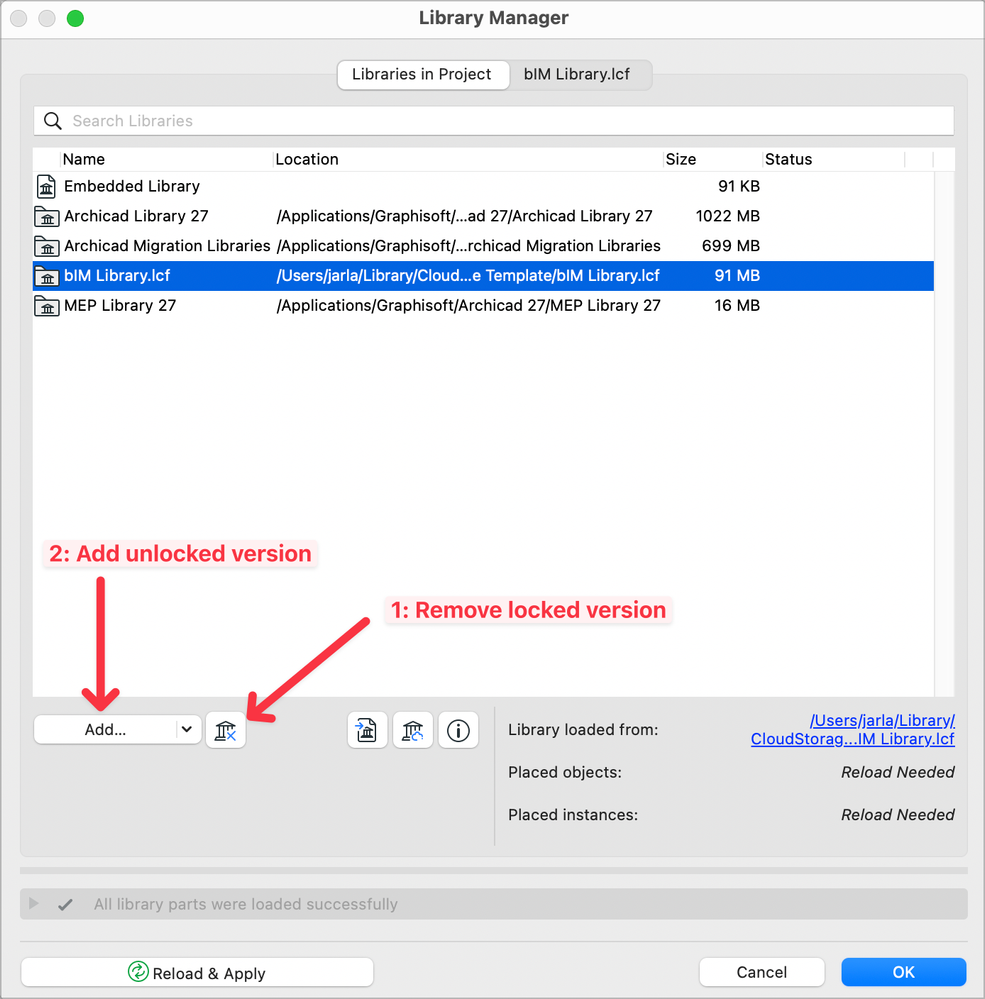985x999 pixels.
Task: Open the Add dropdown arrow
Action: 187,729
